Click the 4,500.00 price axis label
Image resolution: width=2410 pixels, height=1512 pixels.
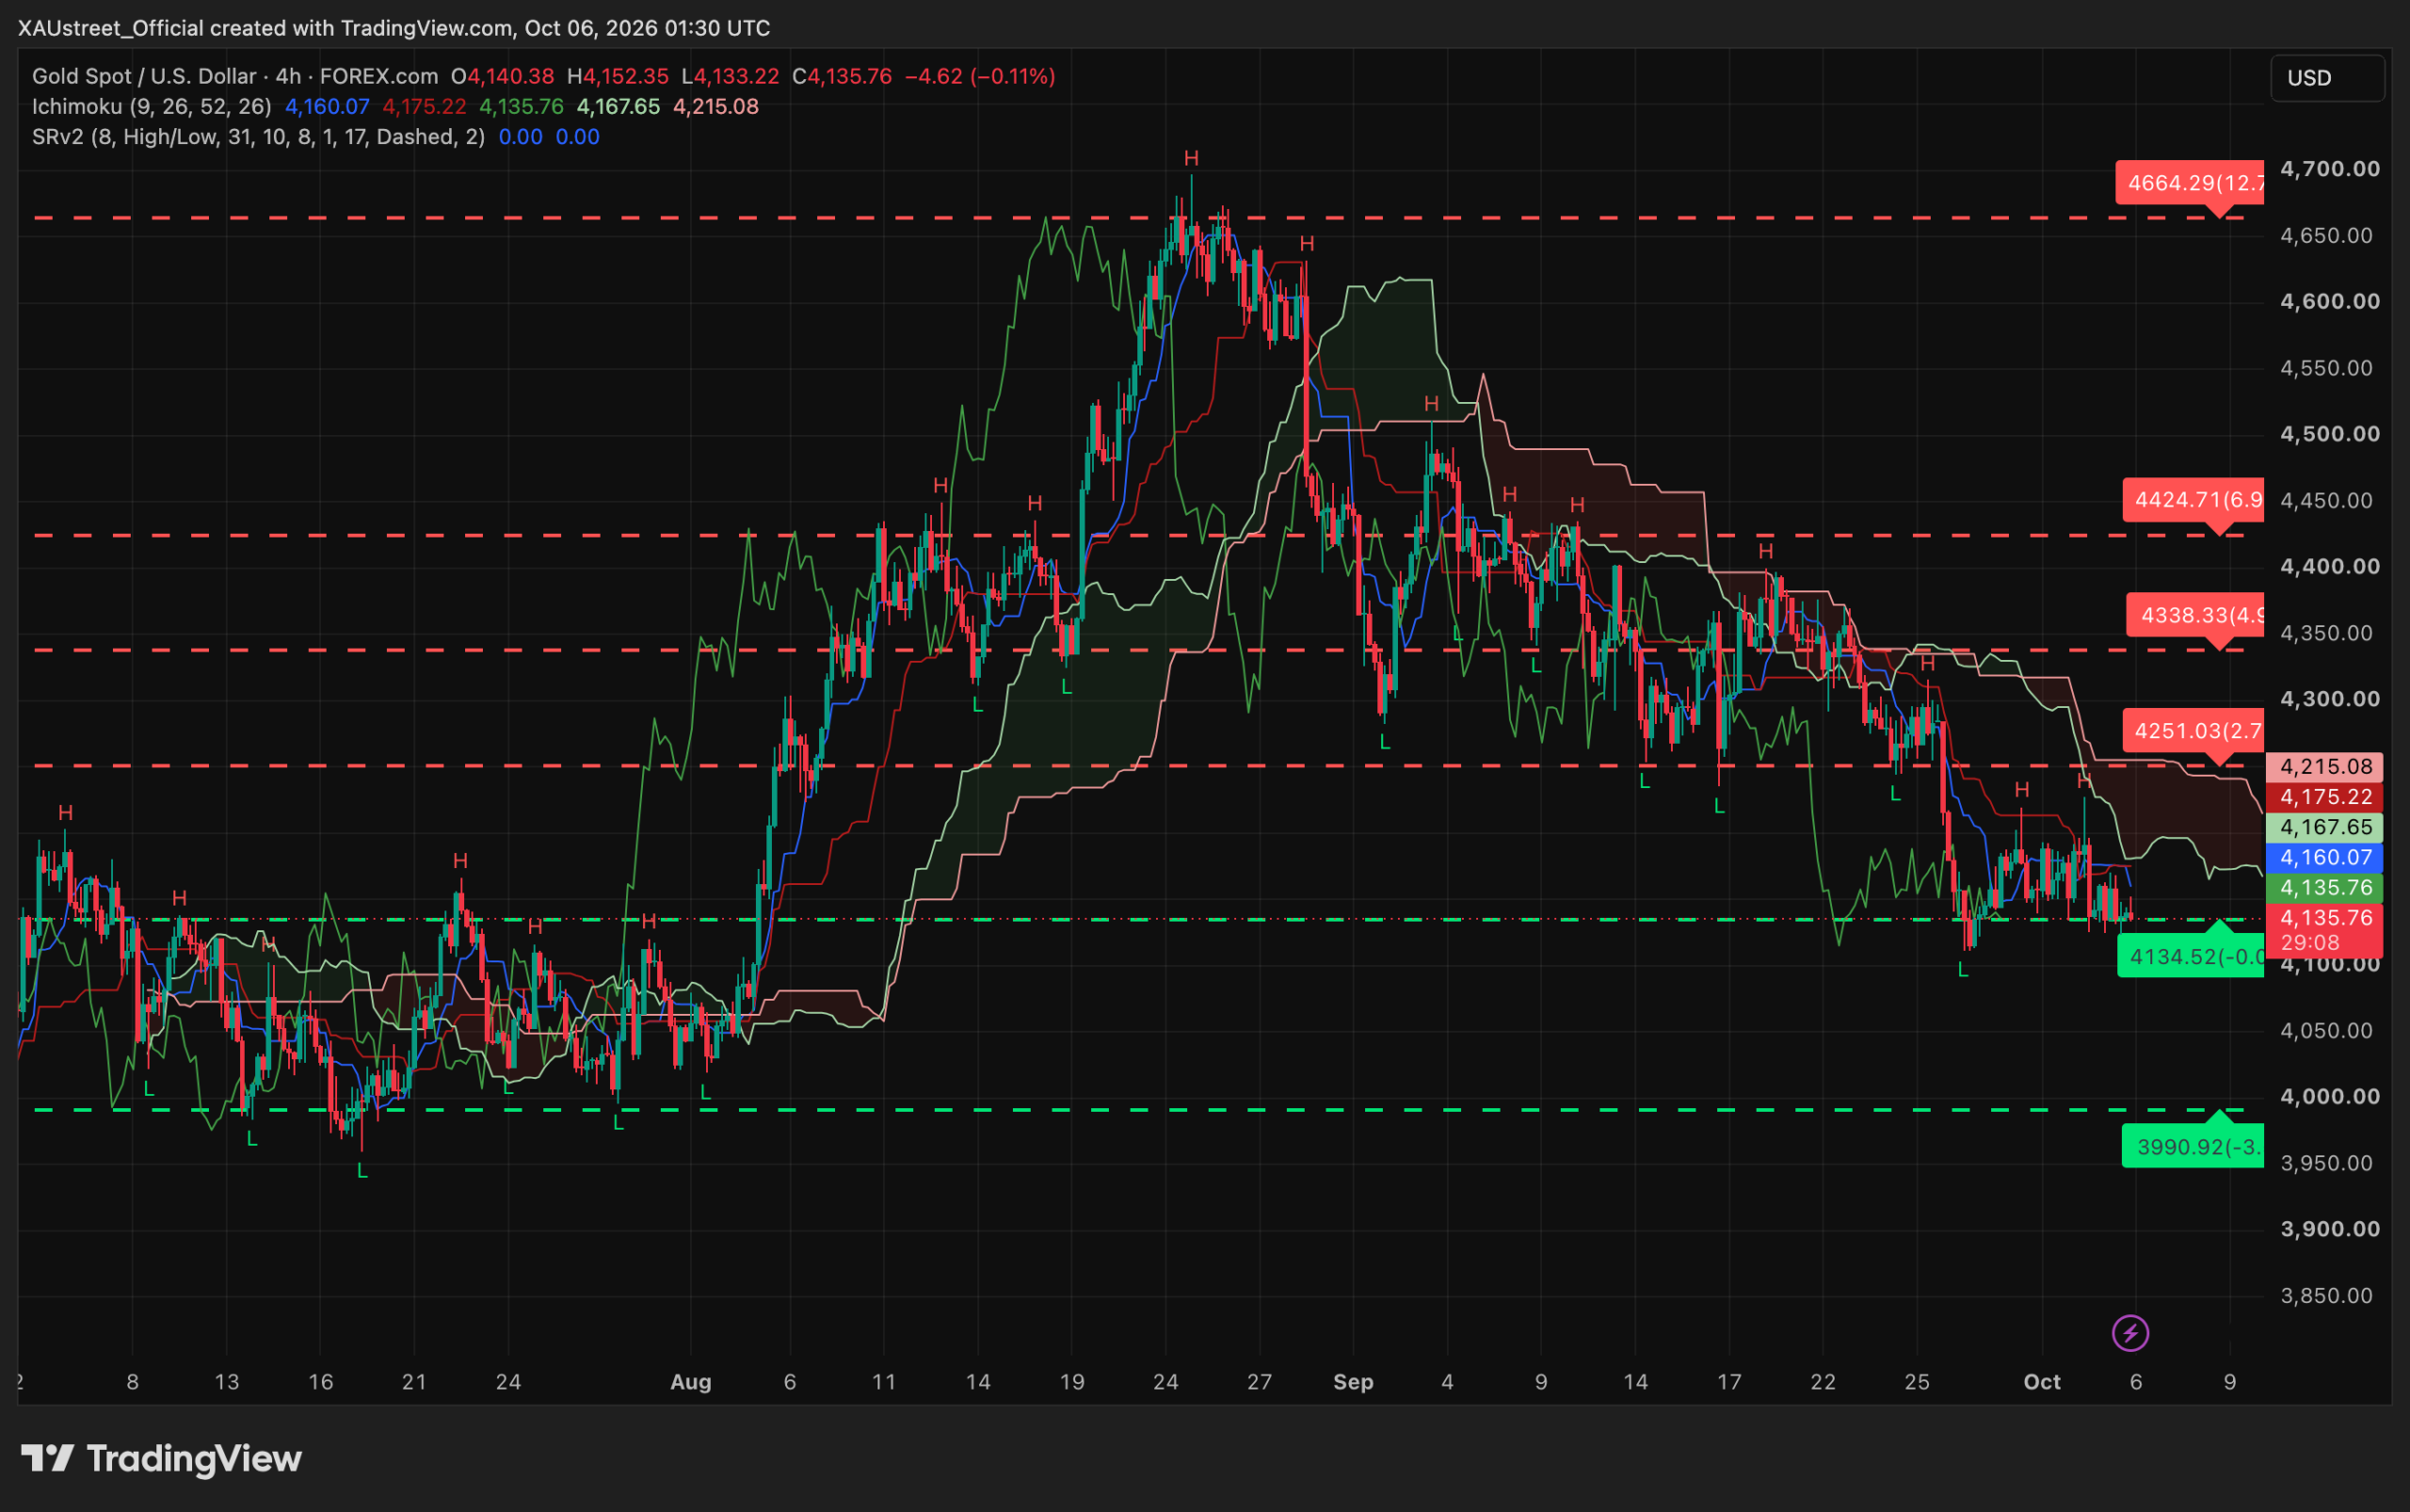click(x=2330, y=434)
